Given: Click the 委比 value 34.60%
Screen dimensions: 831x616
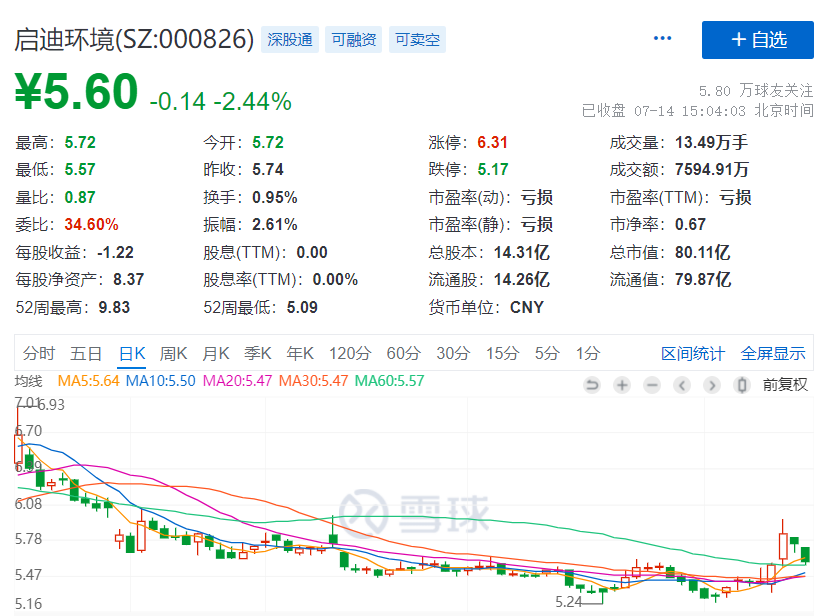Looking at the screenshot, I should [x=91, y=224].
